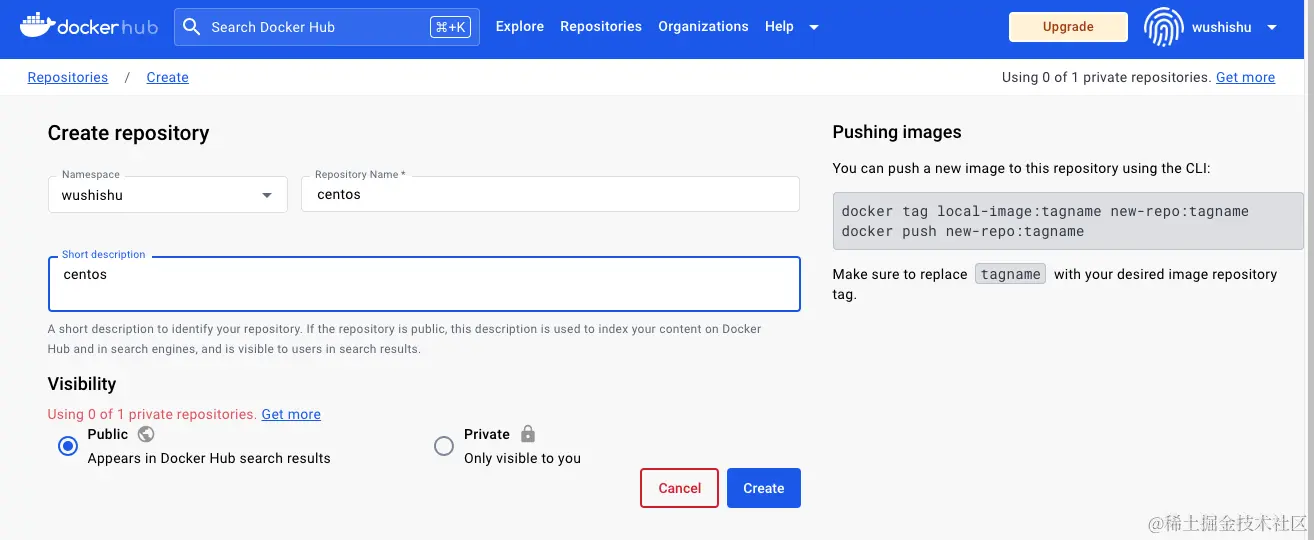Screen dimensions: 1314x540
Task: Click the ⌘+K shortcut badge
Action: click(x=450, y=27)
